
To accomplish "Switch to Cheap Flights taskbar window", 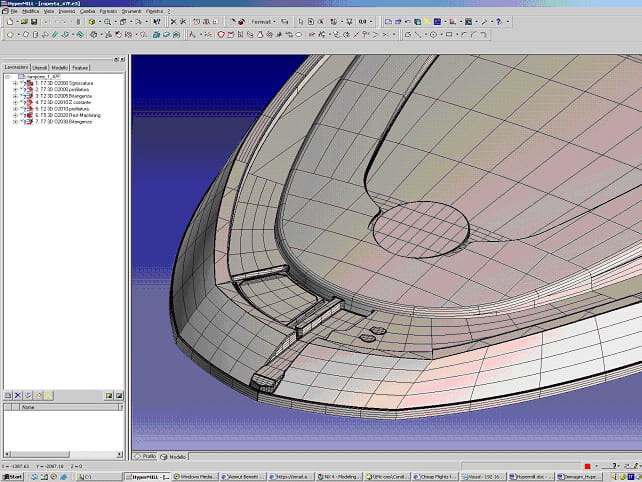I will click(x=434, y=477).
